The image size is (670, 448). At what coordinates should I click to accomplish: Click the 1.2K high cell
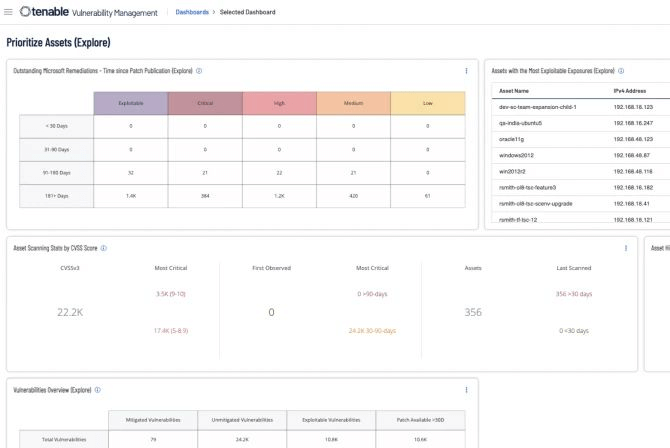point(279,196)
